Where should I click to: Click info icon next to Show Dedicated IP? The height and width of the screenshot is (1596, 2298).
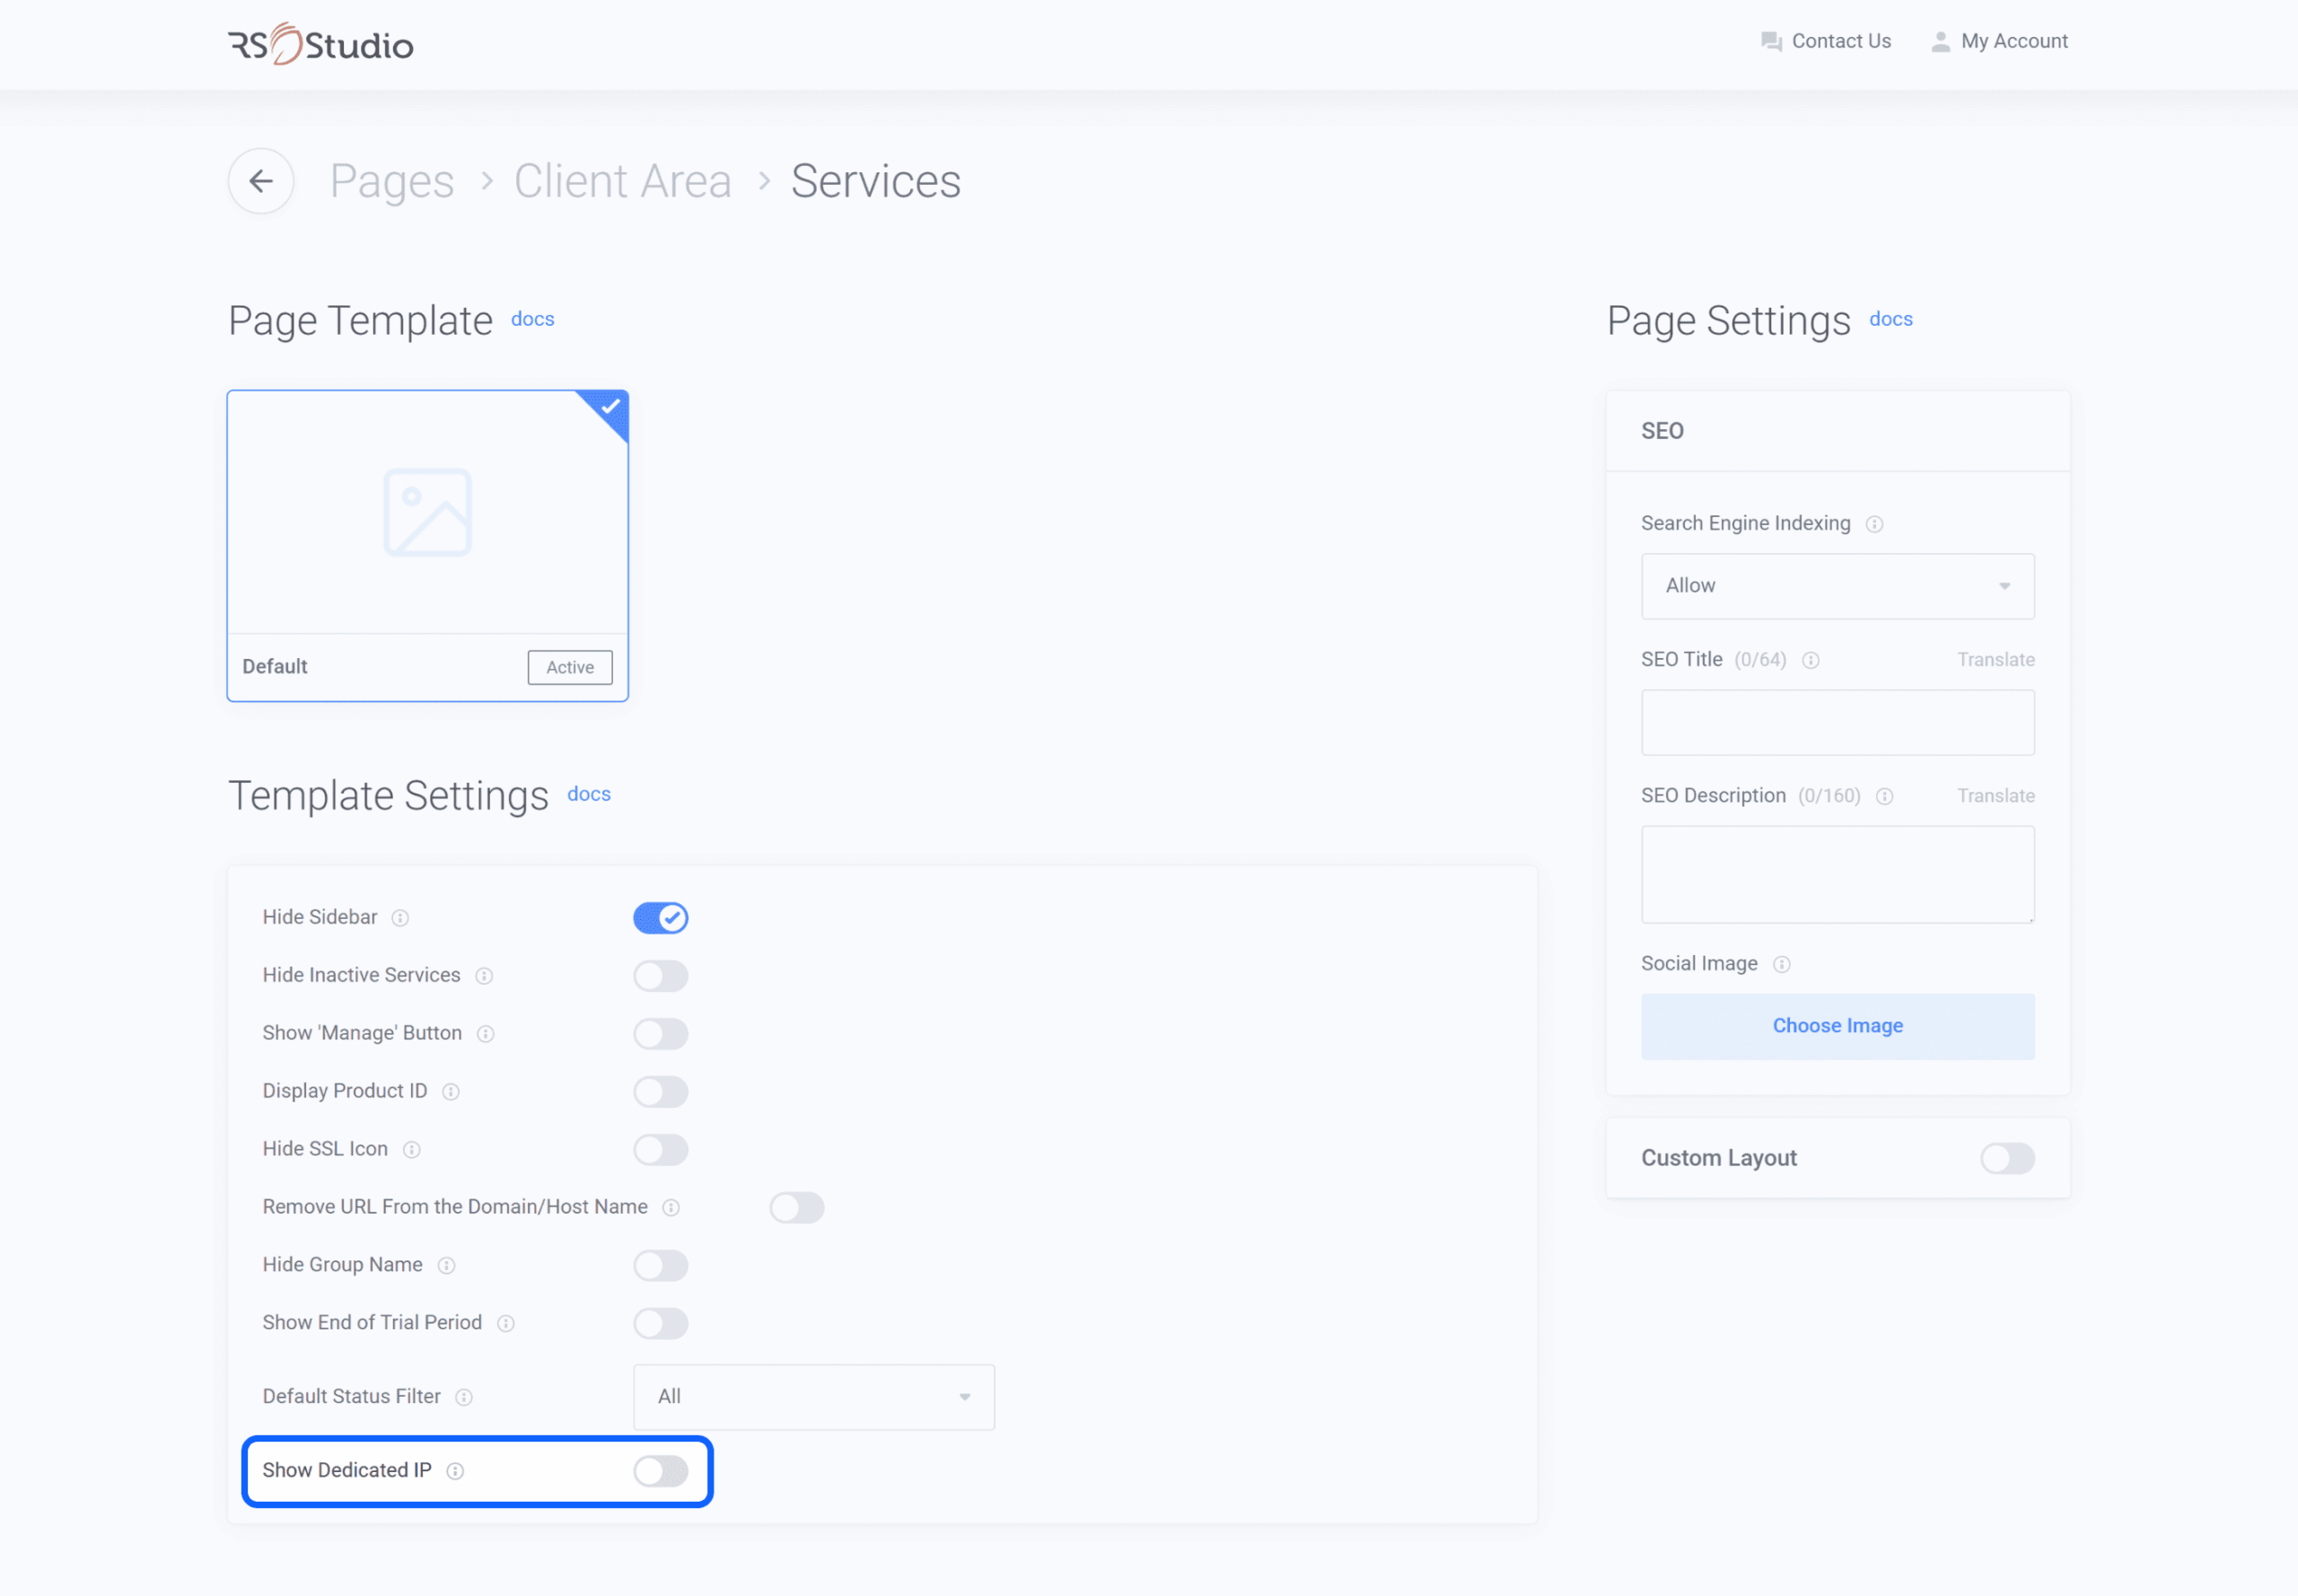tap(455, 1471)
